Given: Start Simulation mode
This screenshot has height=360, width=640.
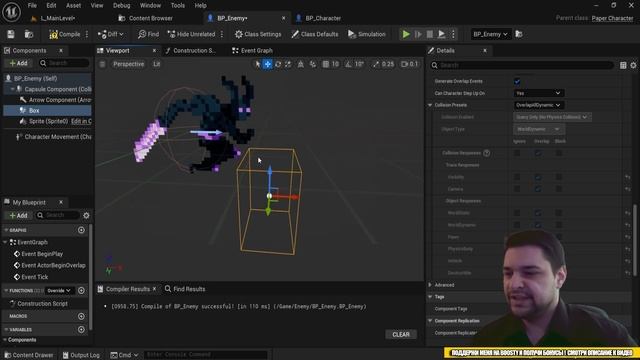Looking at the screenshot, I should [366, 34].
